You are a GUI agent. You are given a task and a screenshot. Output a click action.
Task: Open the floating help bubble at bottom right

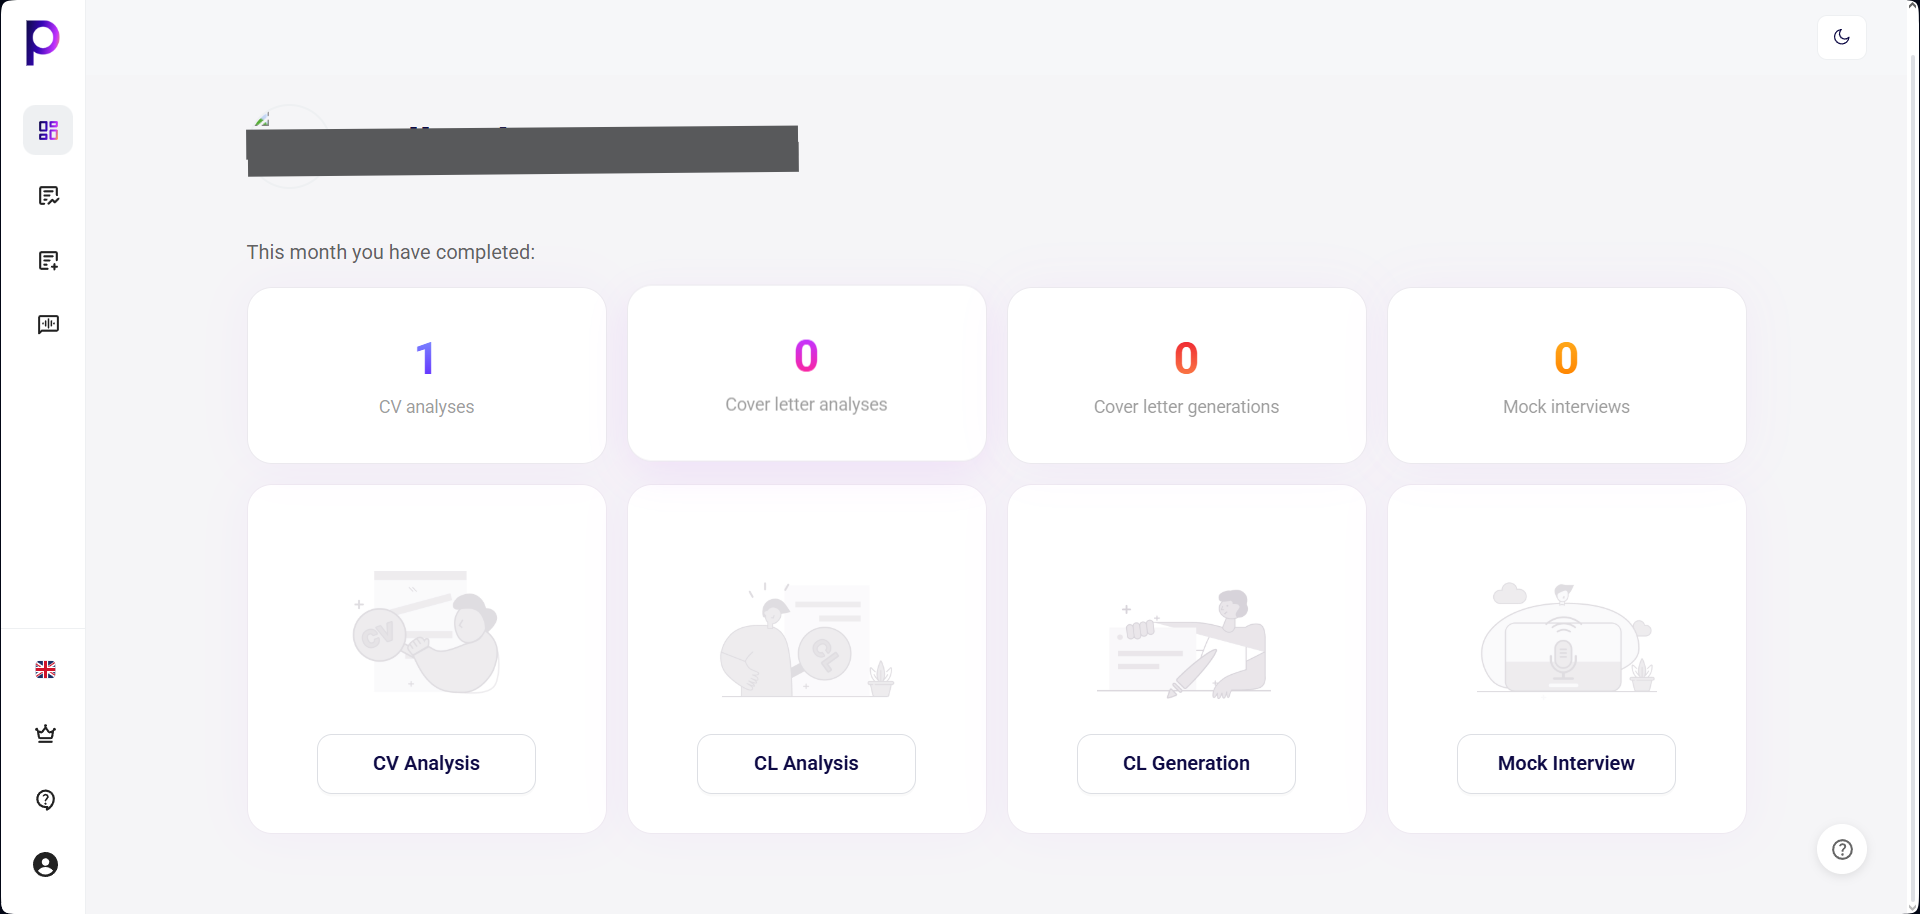coord(1842,848)
